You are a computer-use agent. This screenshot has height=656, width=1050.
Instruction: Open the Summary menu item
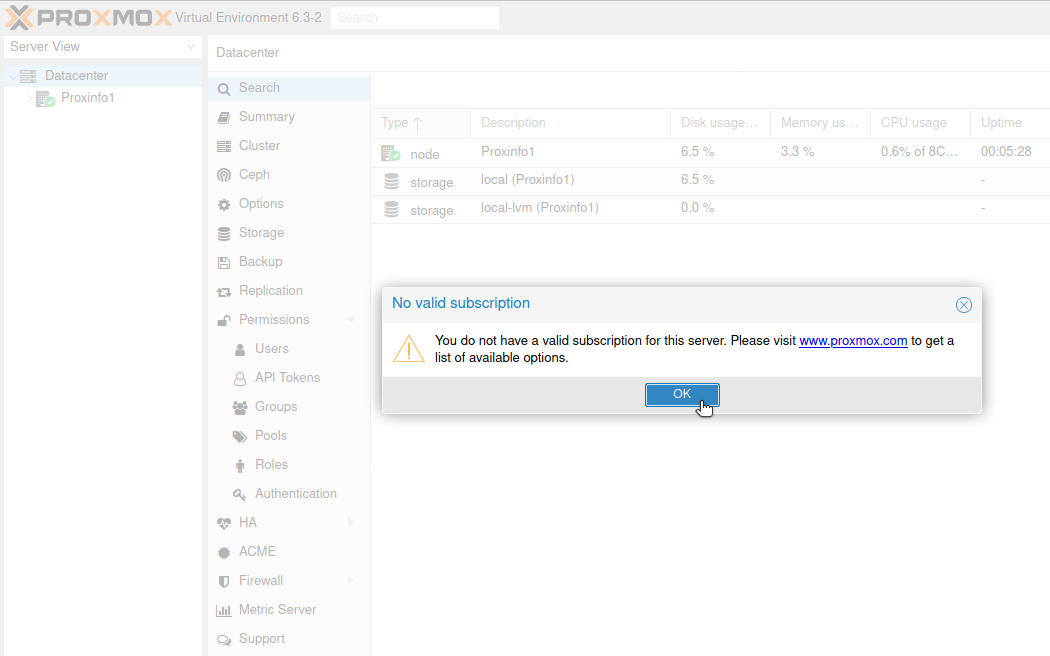[x=267, y=116]
